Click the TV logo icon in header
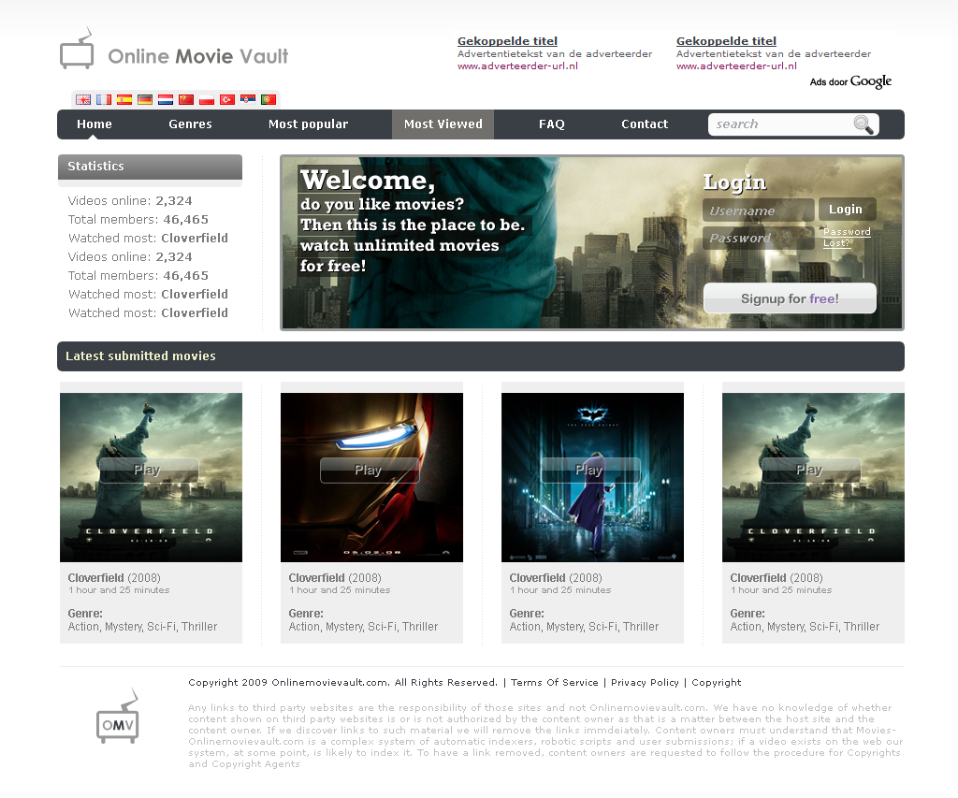Viewport: 958px width, 798px height. [77, 49]
